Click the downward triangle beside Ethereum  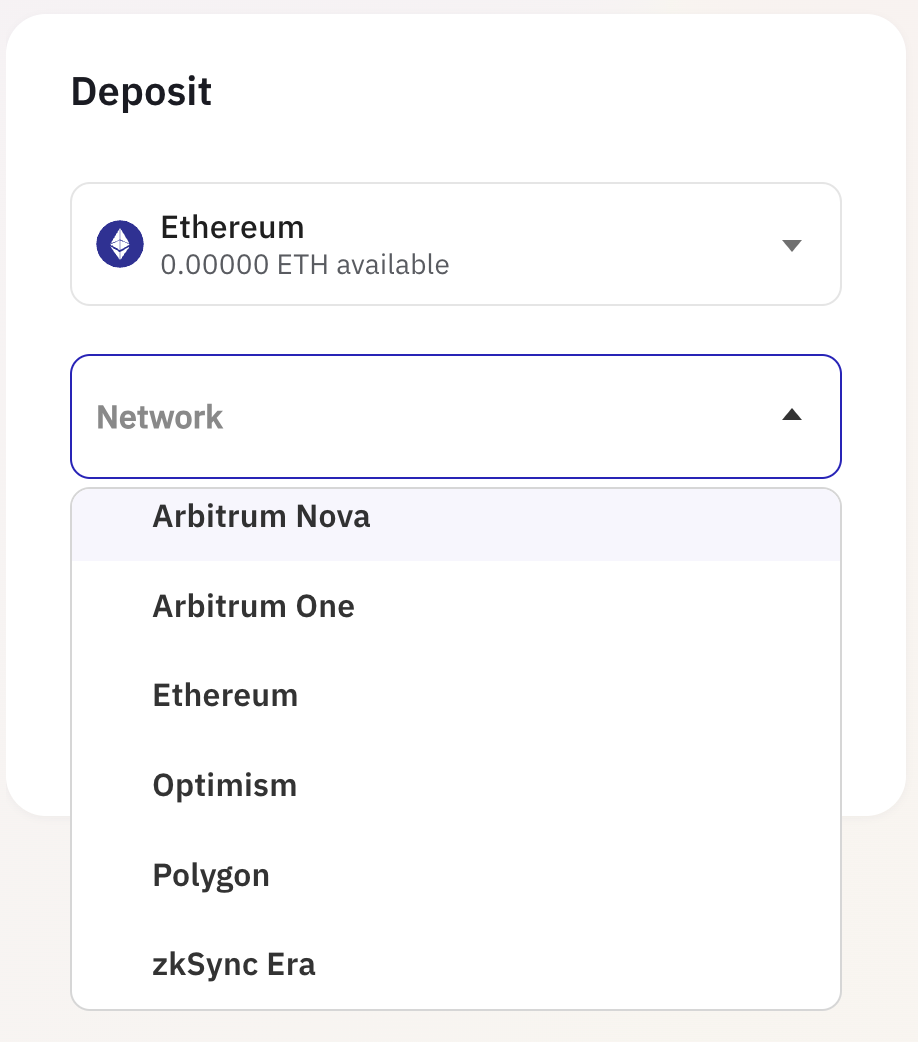point(792,243)
